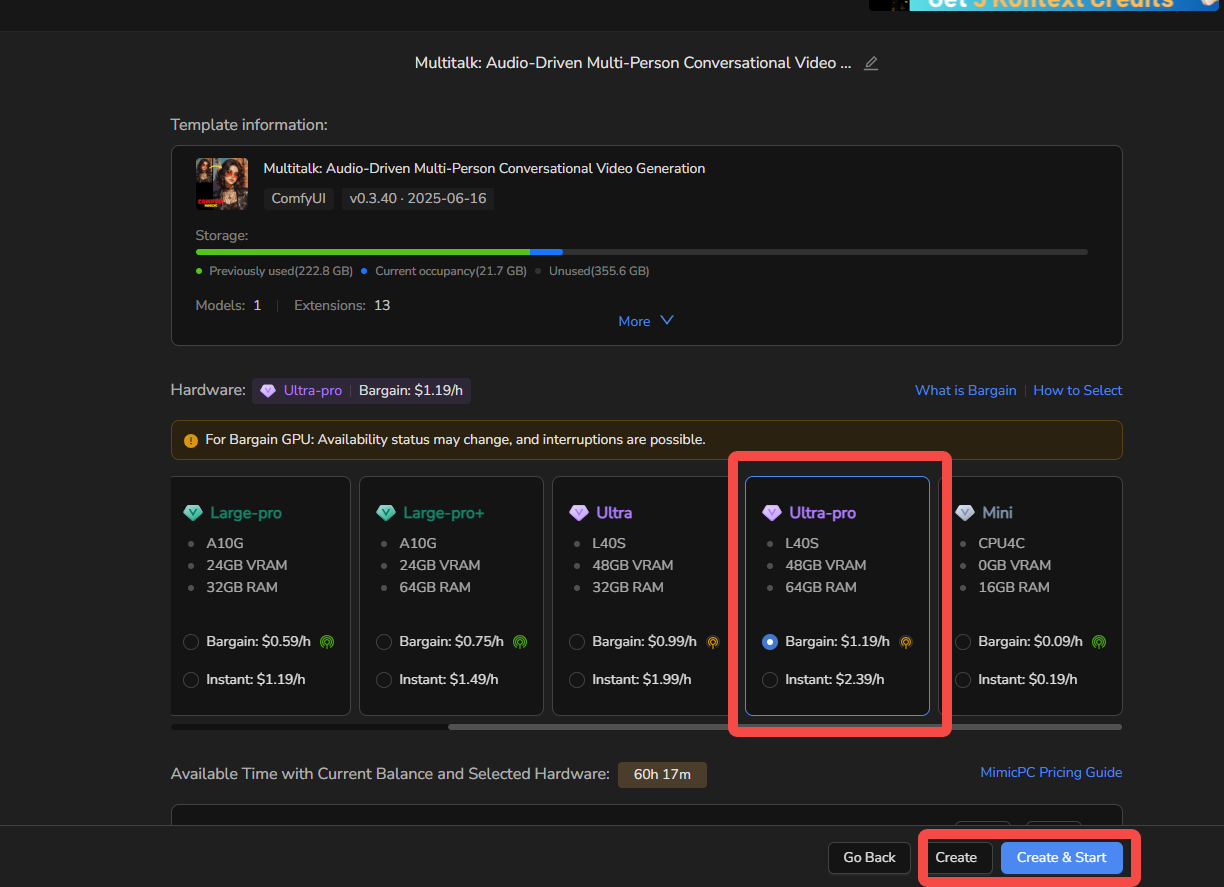
Task: Switch to Ultra-pro Instant $2.39/h
Action: [x=770, y=680]
